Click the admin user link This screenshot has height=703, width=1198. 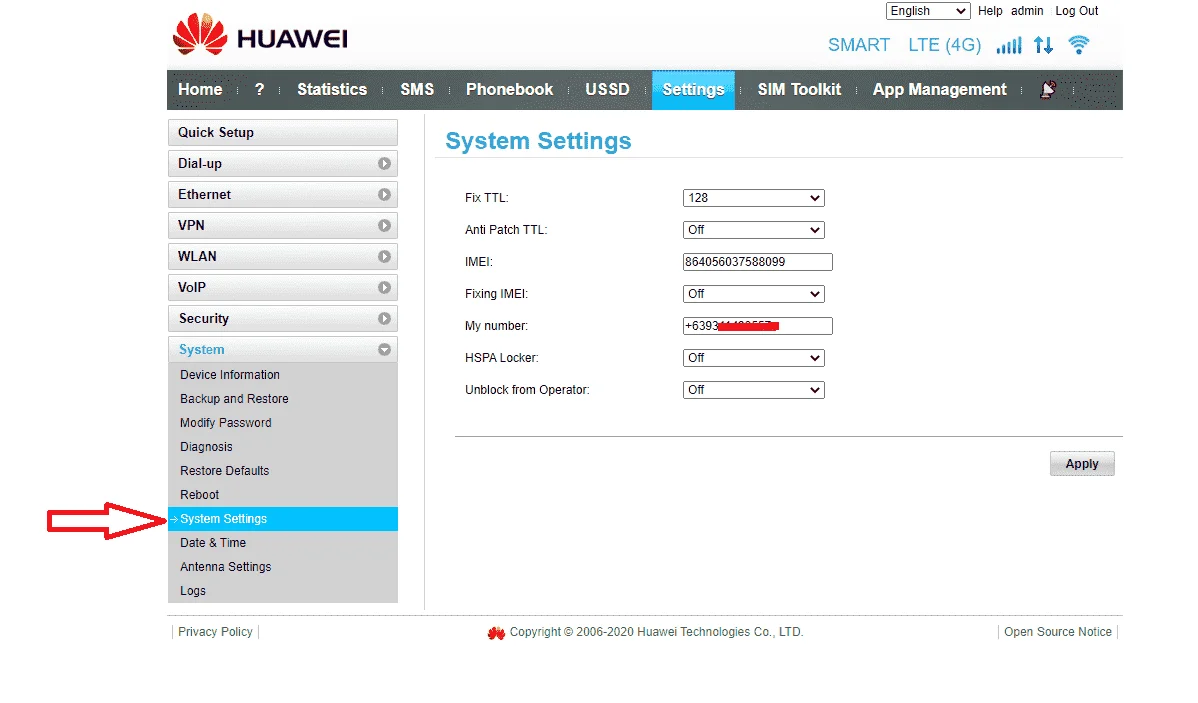1027,11
